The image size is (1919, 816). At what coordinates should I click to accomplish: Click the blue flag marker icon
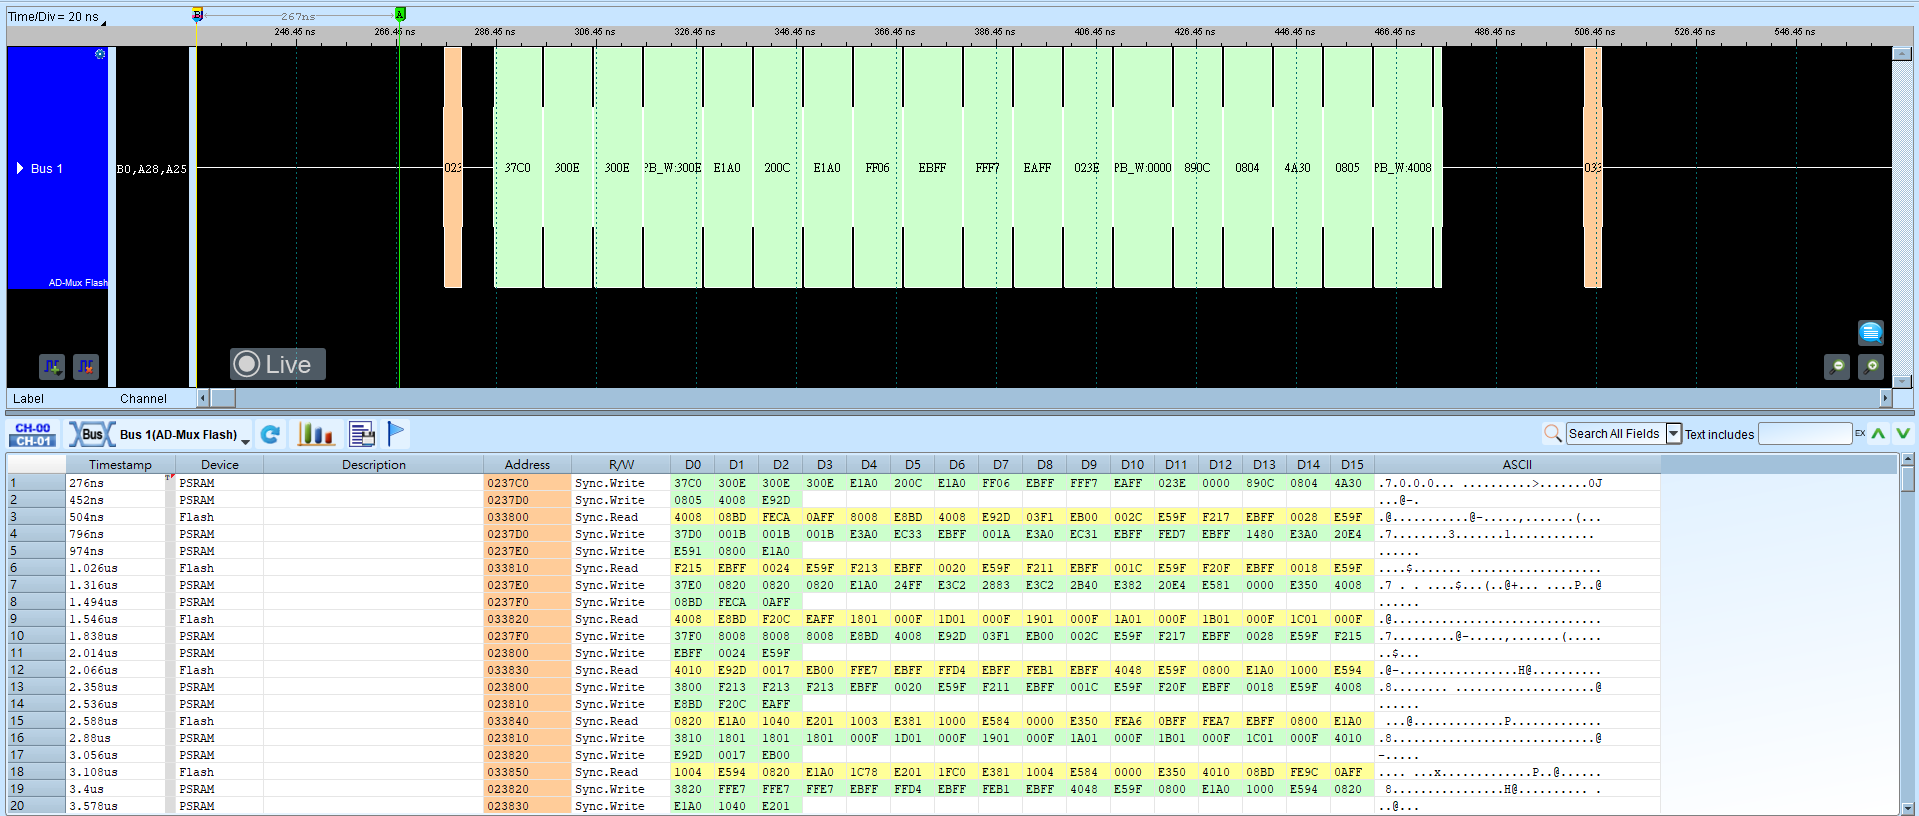(396, 434)
